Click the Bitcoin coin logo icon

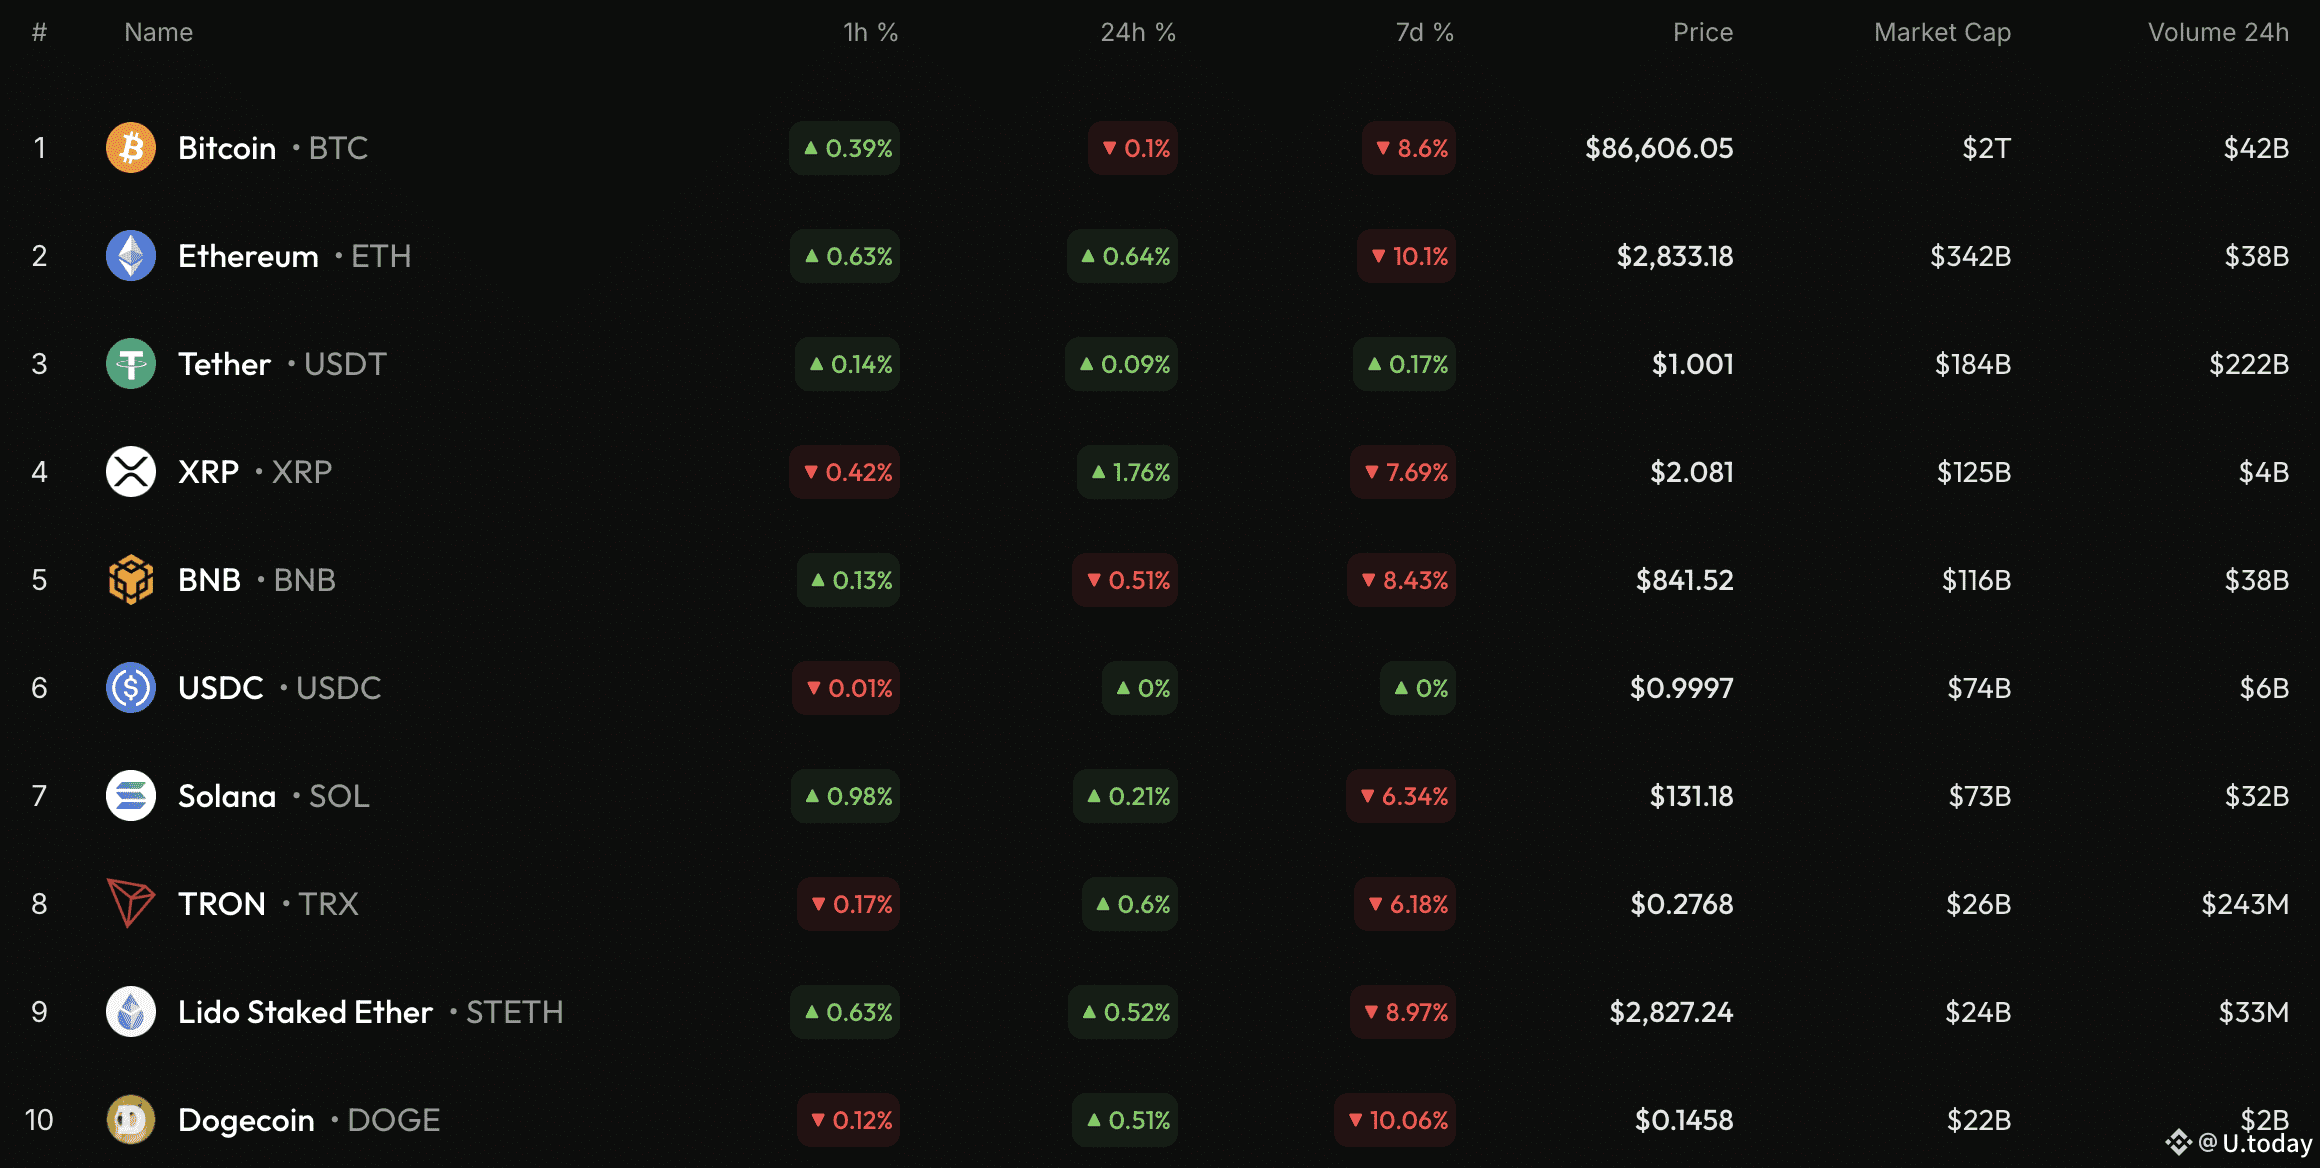pos(131,148)
